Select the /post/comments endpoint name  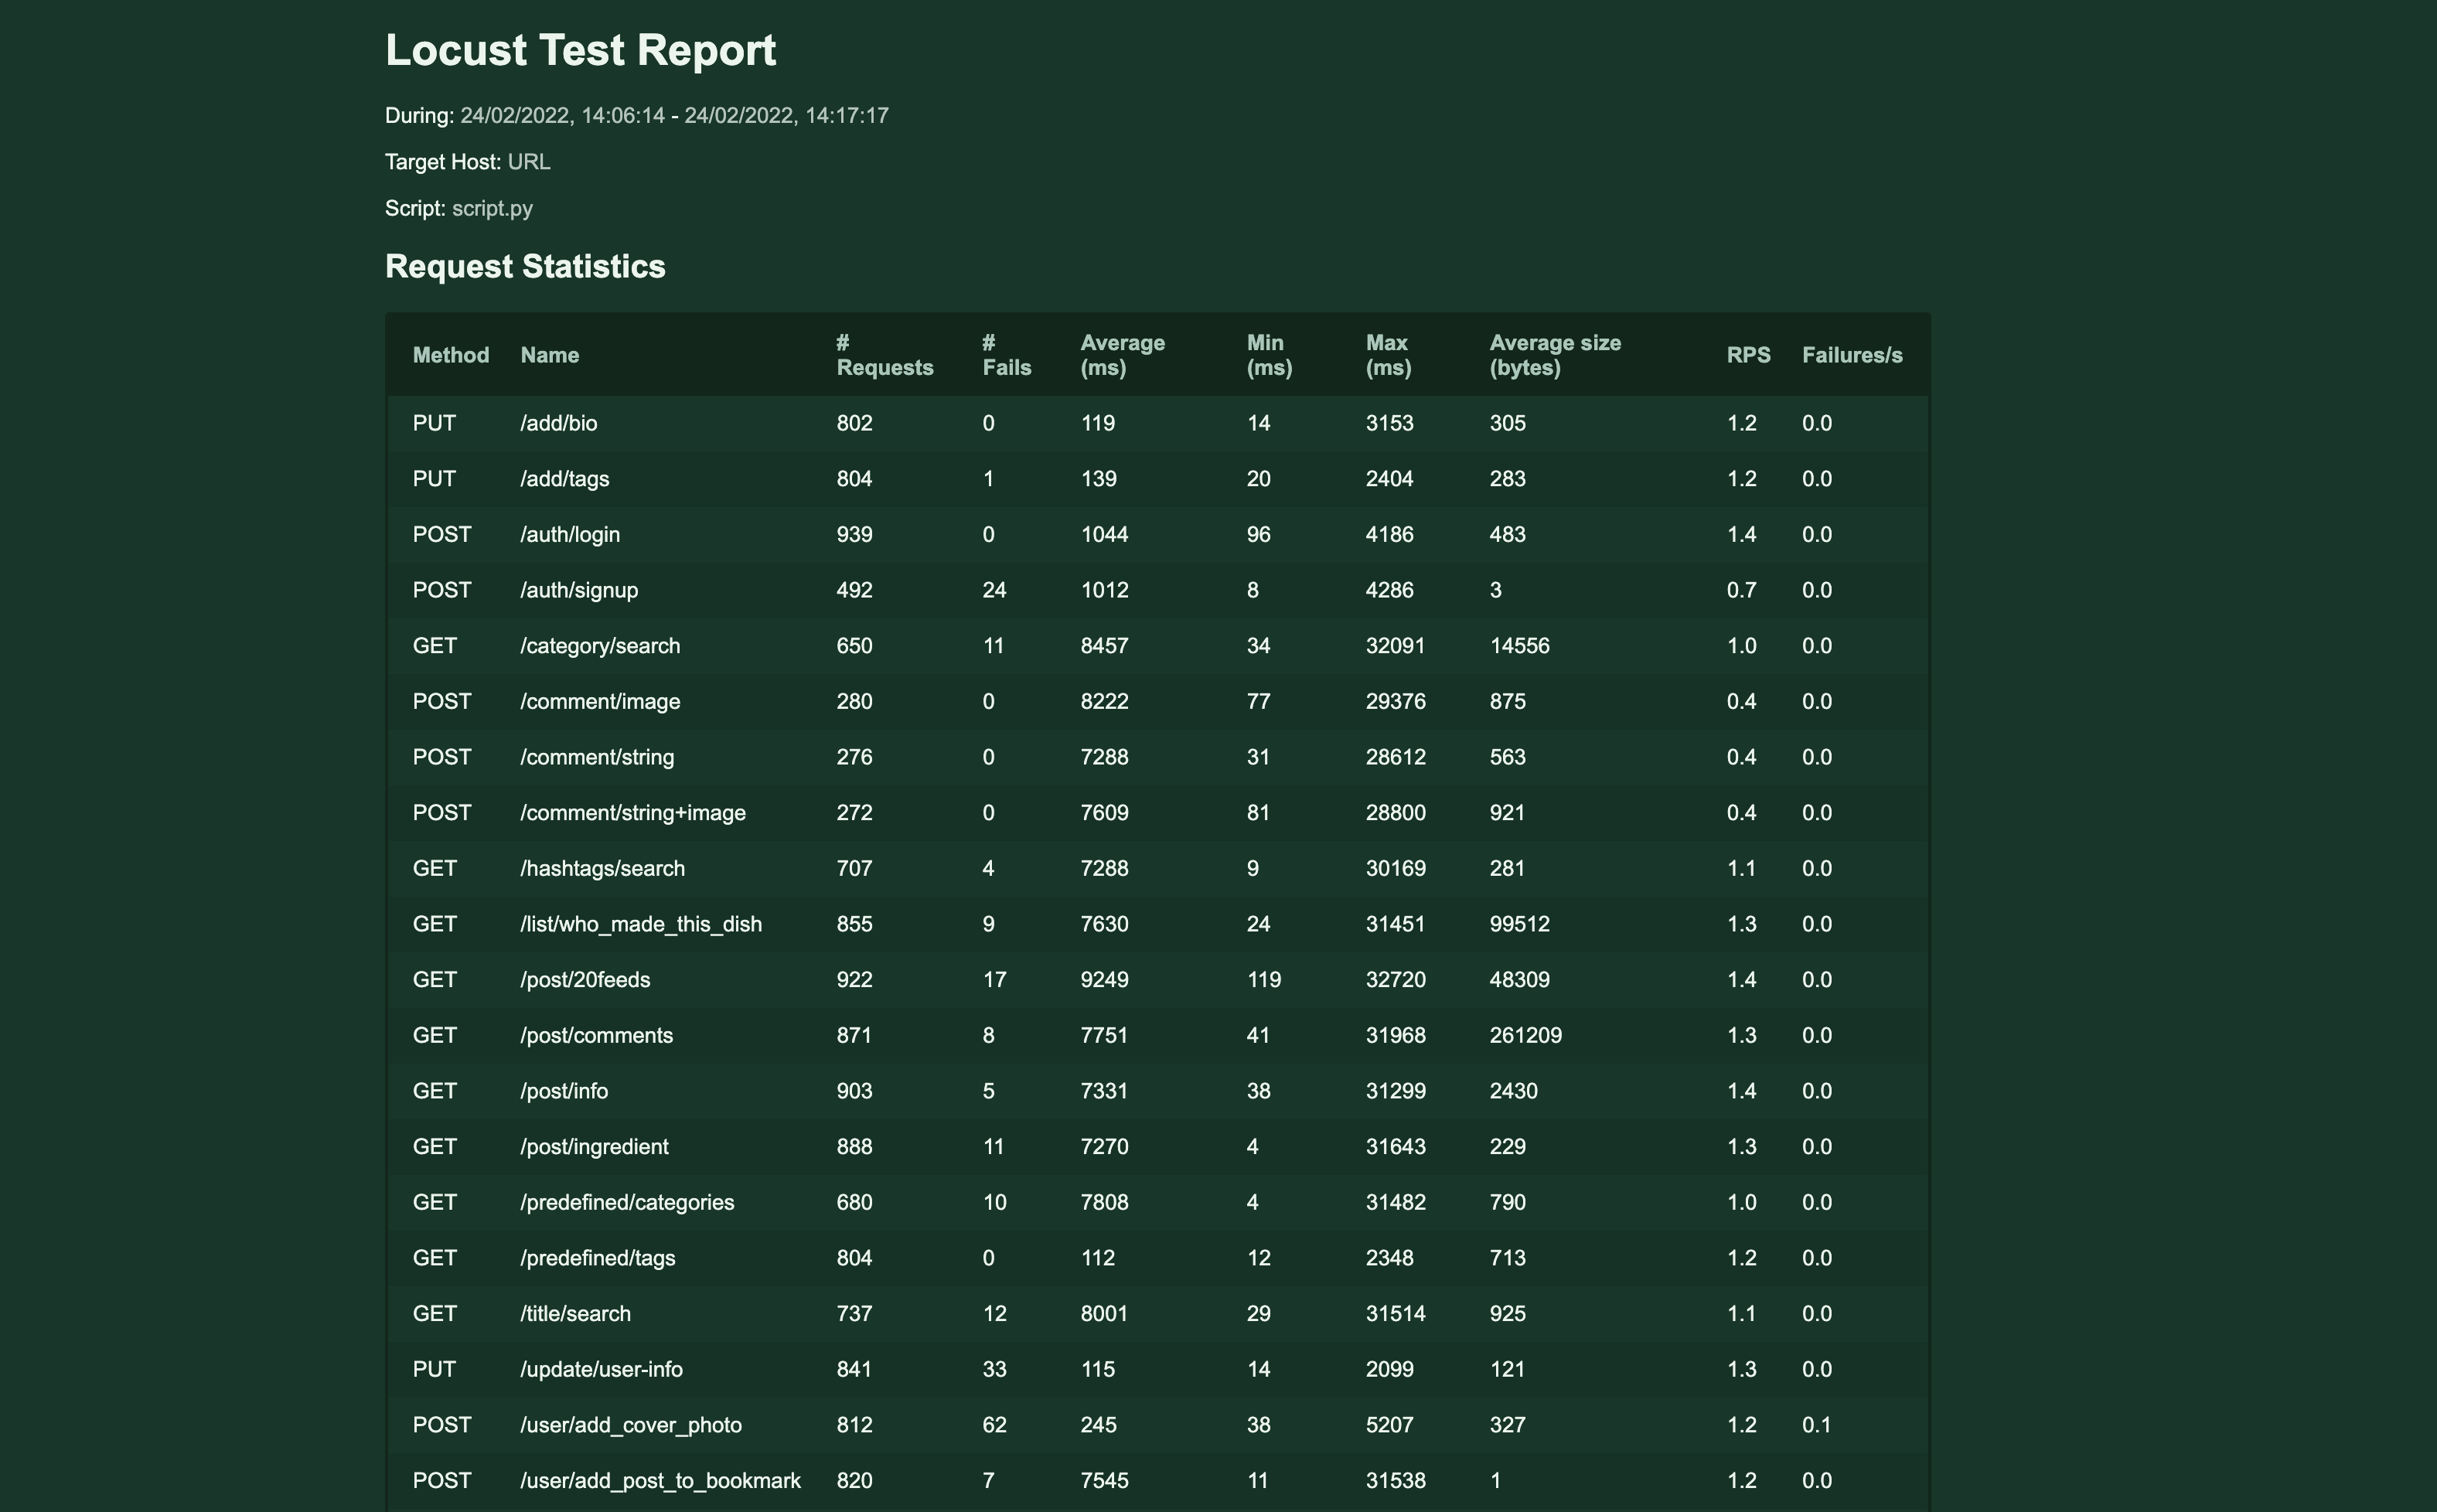point(597,1036)
